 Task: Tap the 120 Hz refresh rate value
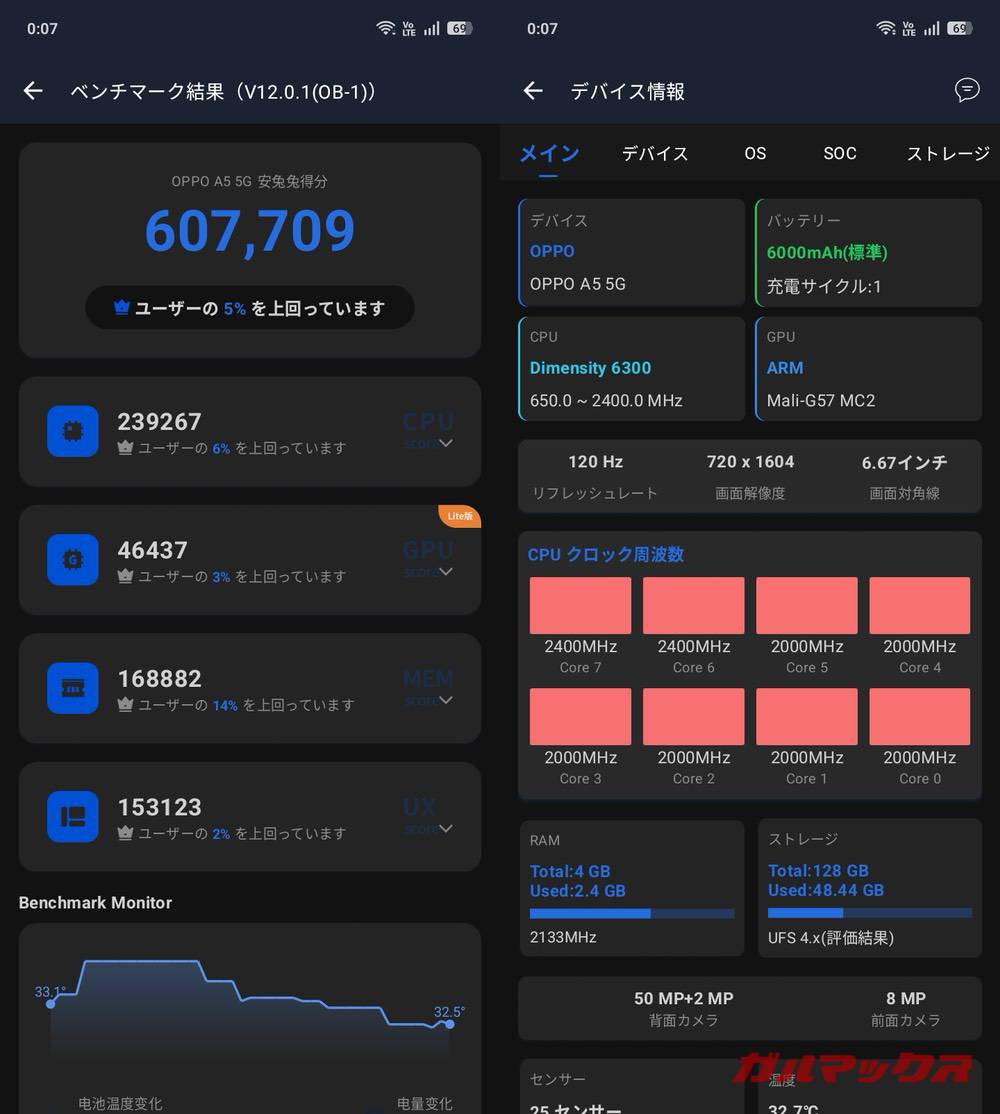(596, 462)
